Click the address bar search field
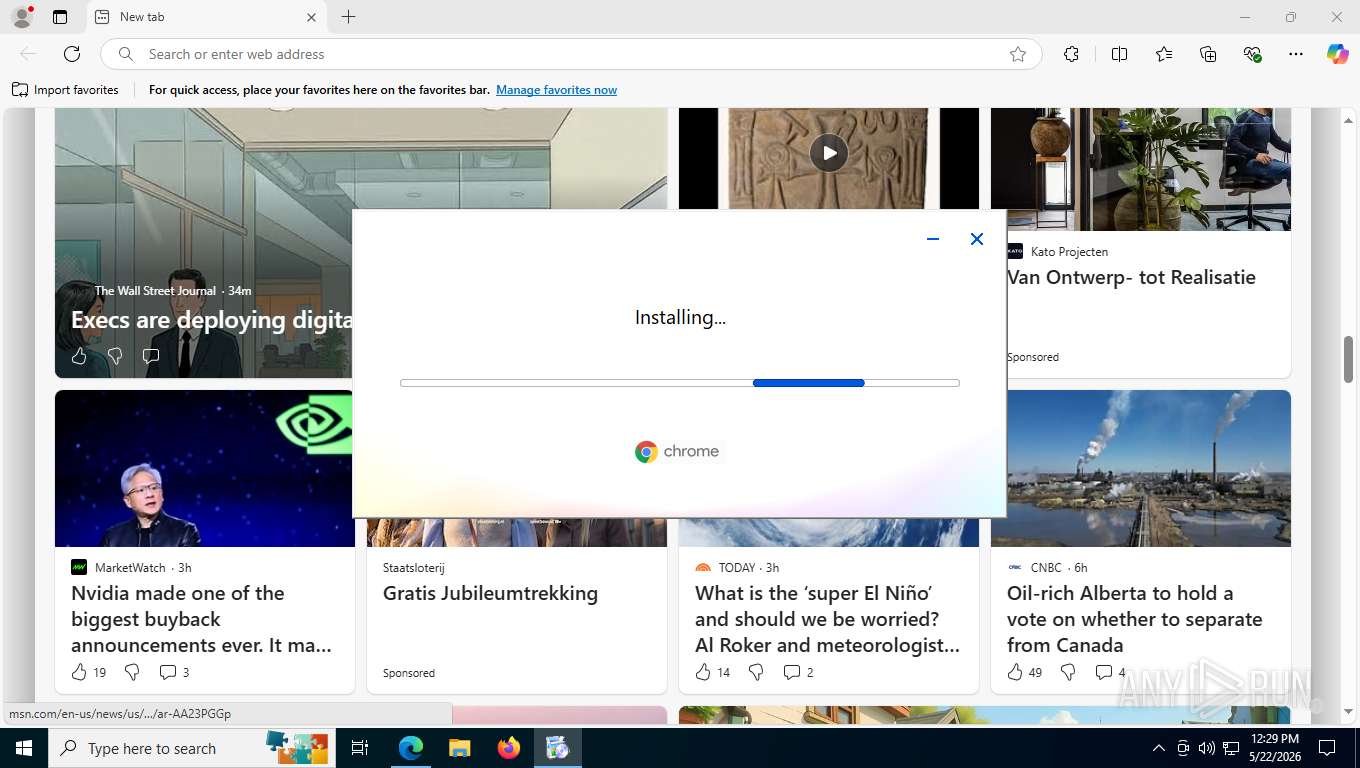Screen dimensions: 1360x768 pyautogui.click(x=570, y=54)
